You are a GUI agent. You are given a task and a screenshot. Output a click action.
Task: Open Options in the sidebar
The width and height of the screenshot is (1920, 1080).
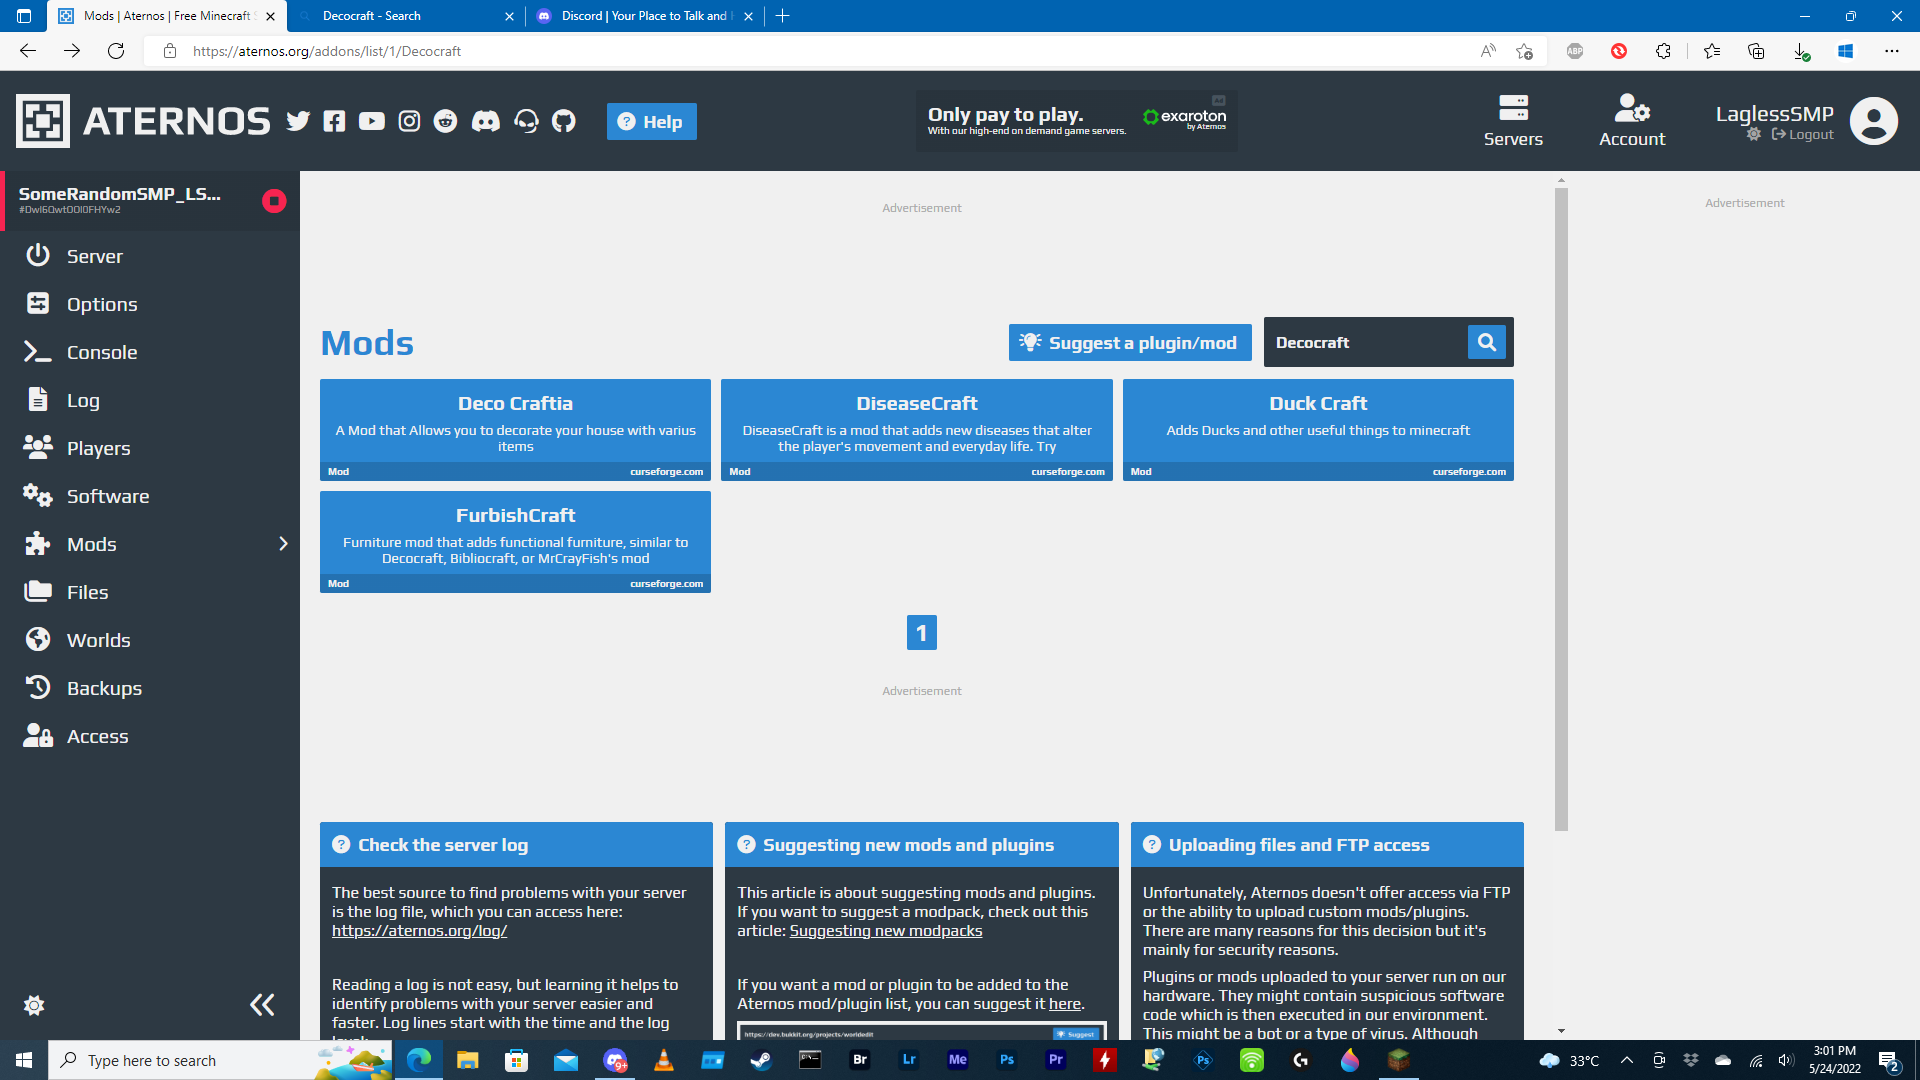coord(150,304)
